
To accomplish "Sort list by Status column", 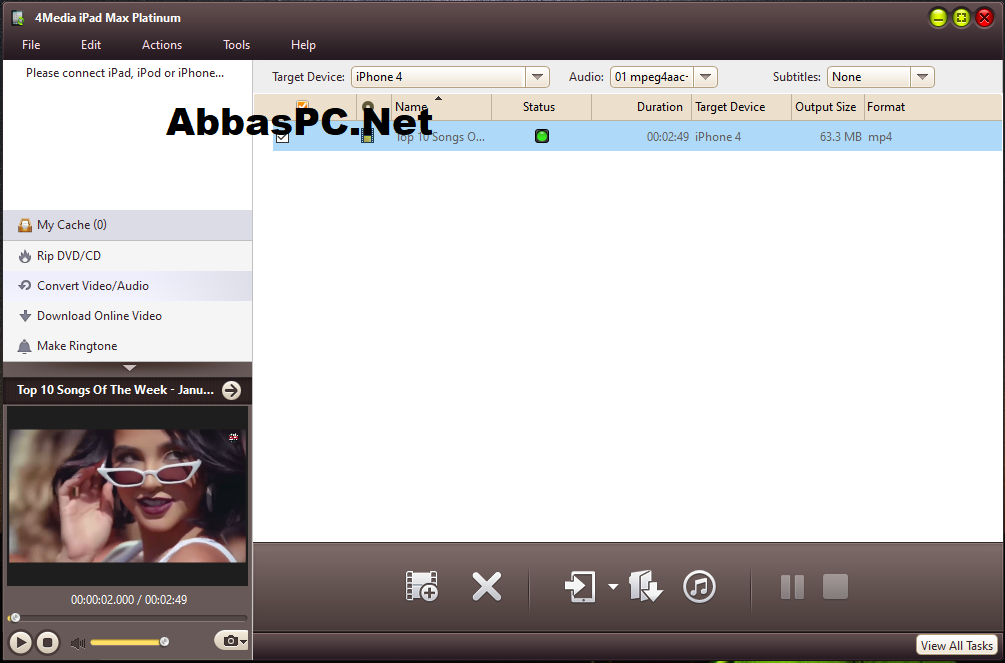I will (x=541, y=107).
